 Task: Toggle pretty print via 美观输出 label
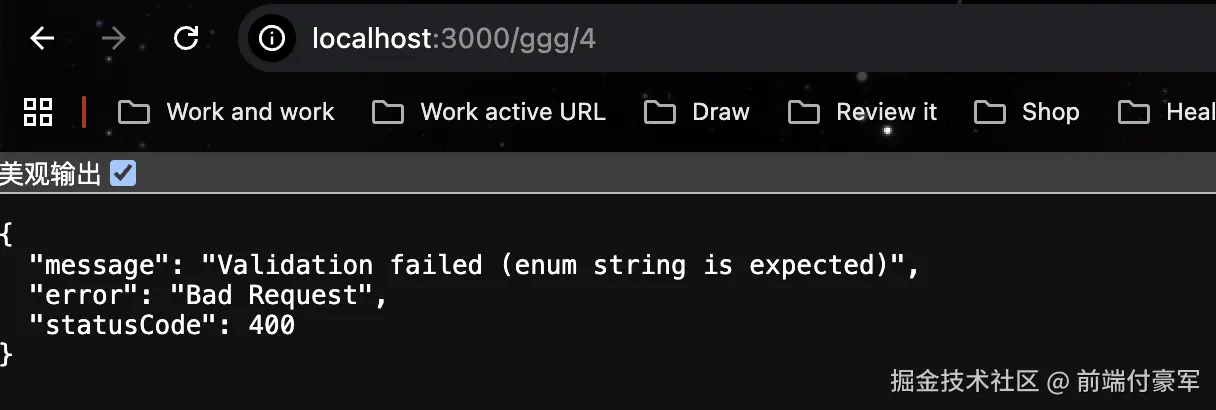click(x=51, y=175)
